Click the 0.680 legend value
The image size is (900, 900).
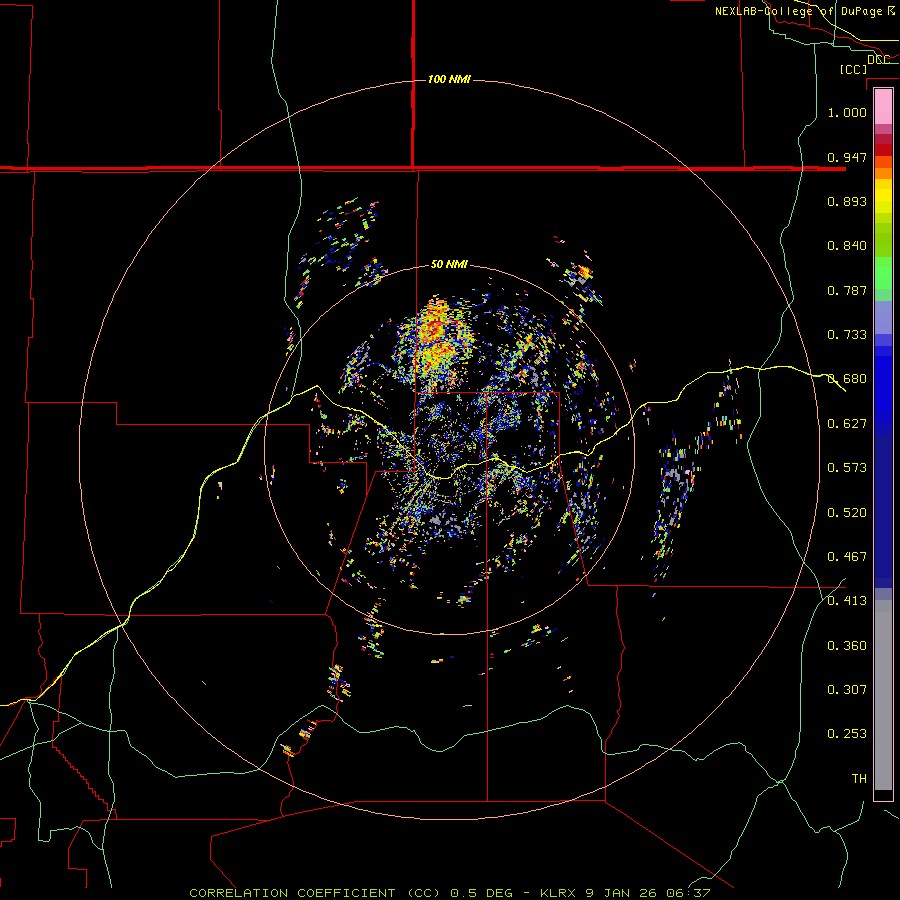[x=847, y=379]
